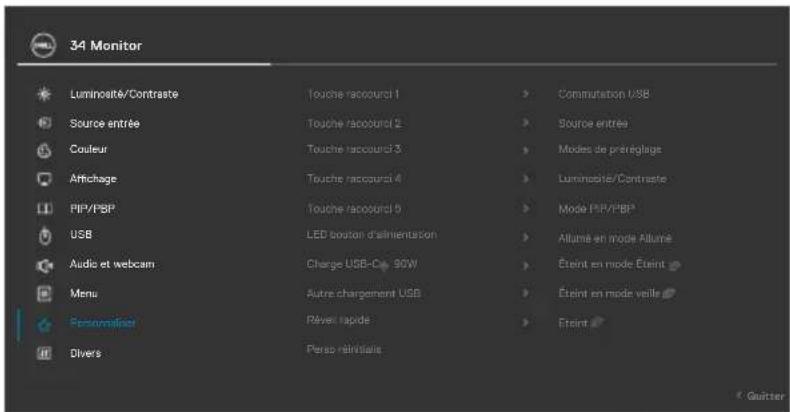Expand arrow for Charge USB-C 90W
This screenshot has height=412, width=790.
pyautogui.click(x=525, y=265)
